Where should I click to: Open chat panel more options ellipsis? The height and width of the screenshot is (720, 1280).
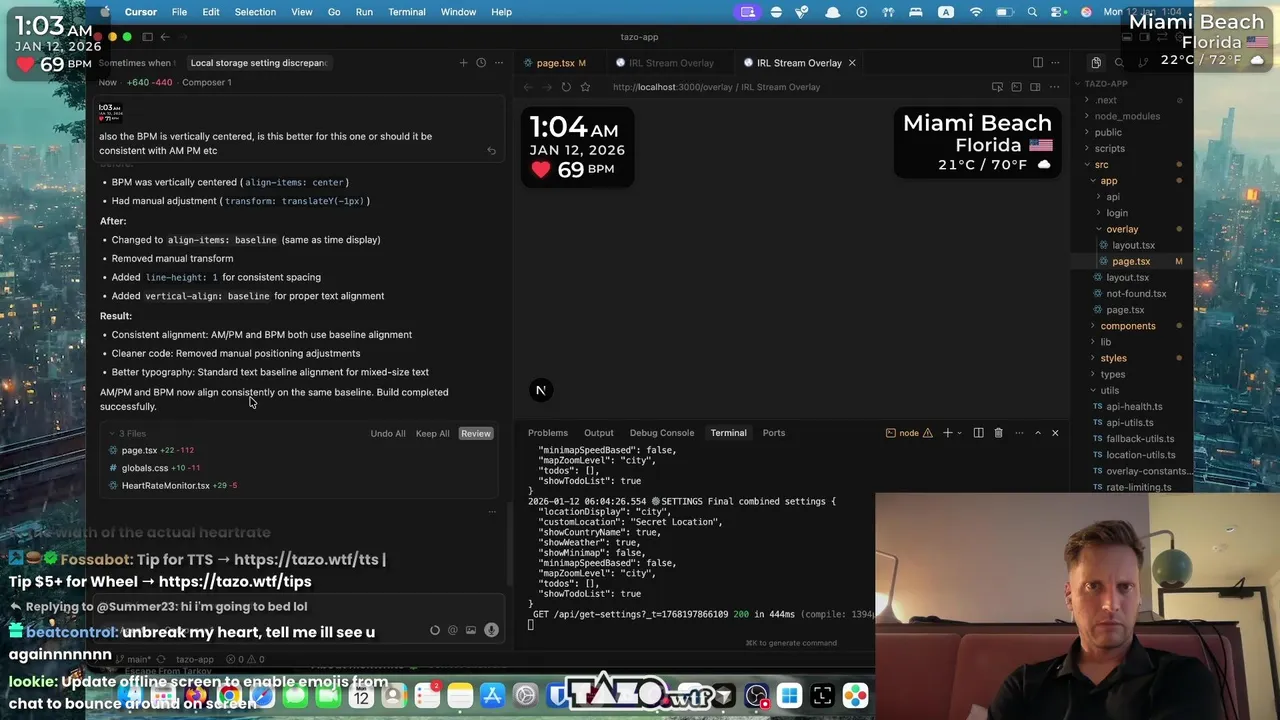tap(499, 63)
